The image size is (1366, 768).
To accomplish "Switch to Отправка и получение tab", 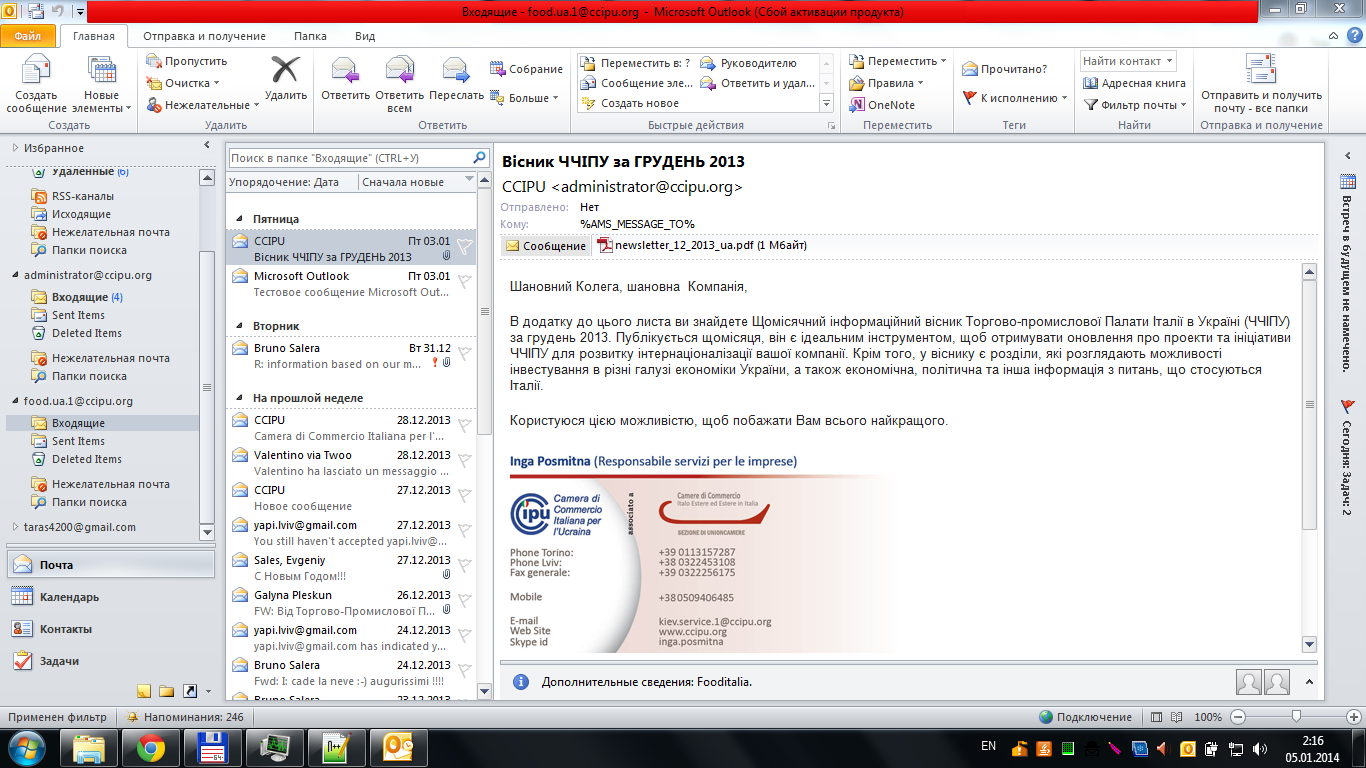I will [204, 36].
